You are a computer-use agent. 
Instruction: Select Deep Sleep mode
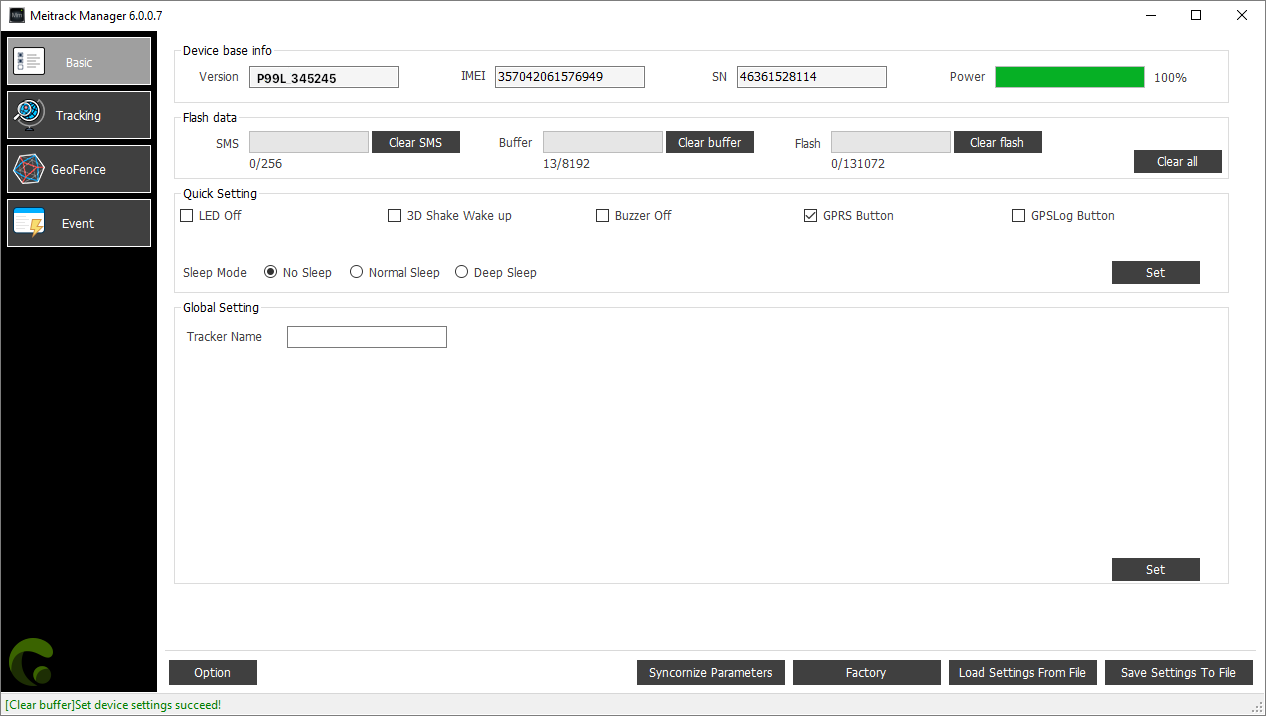pyautogui.click(x=461, y=272)
